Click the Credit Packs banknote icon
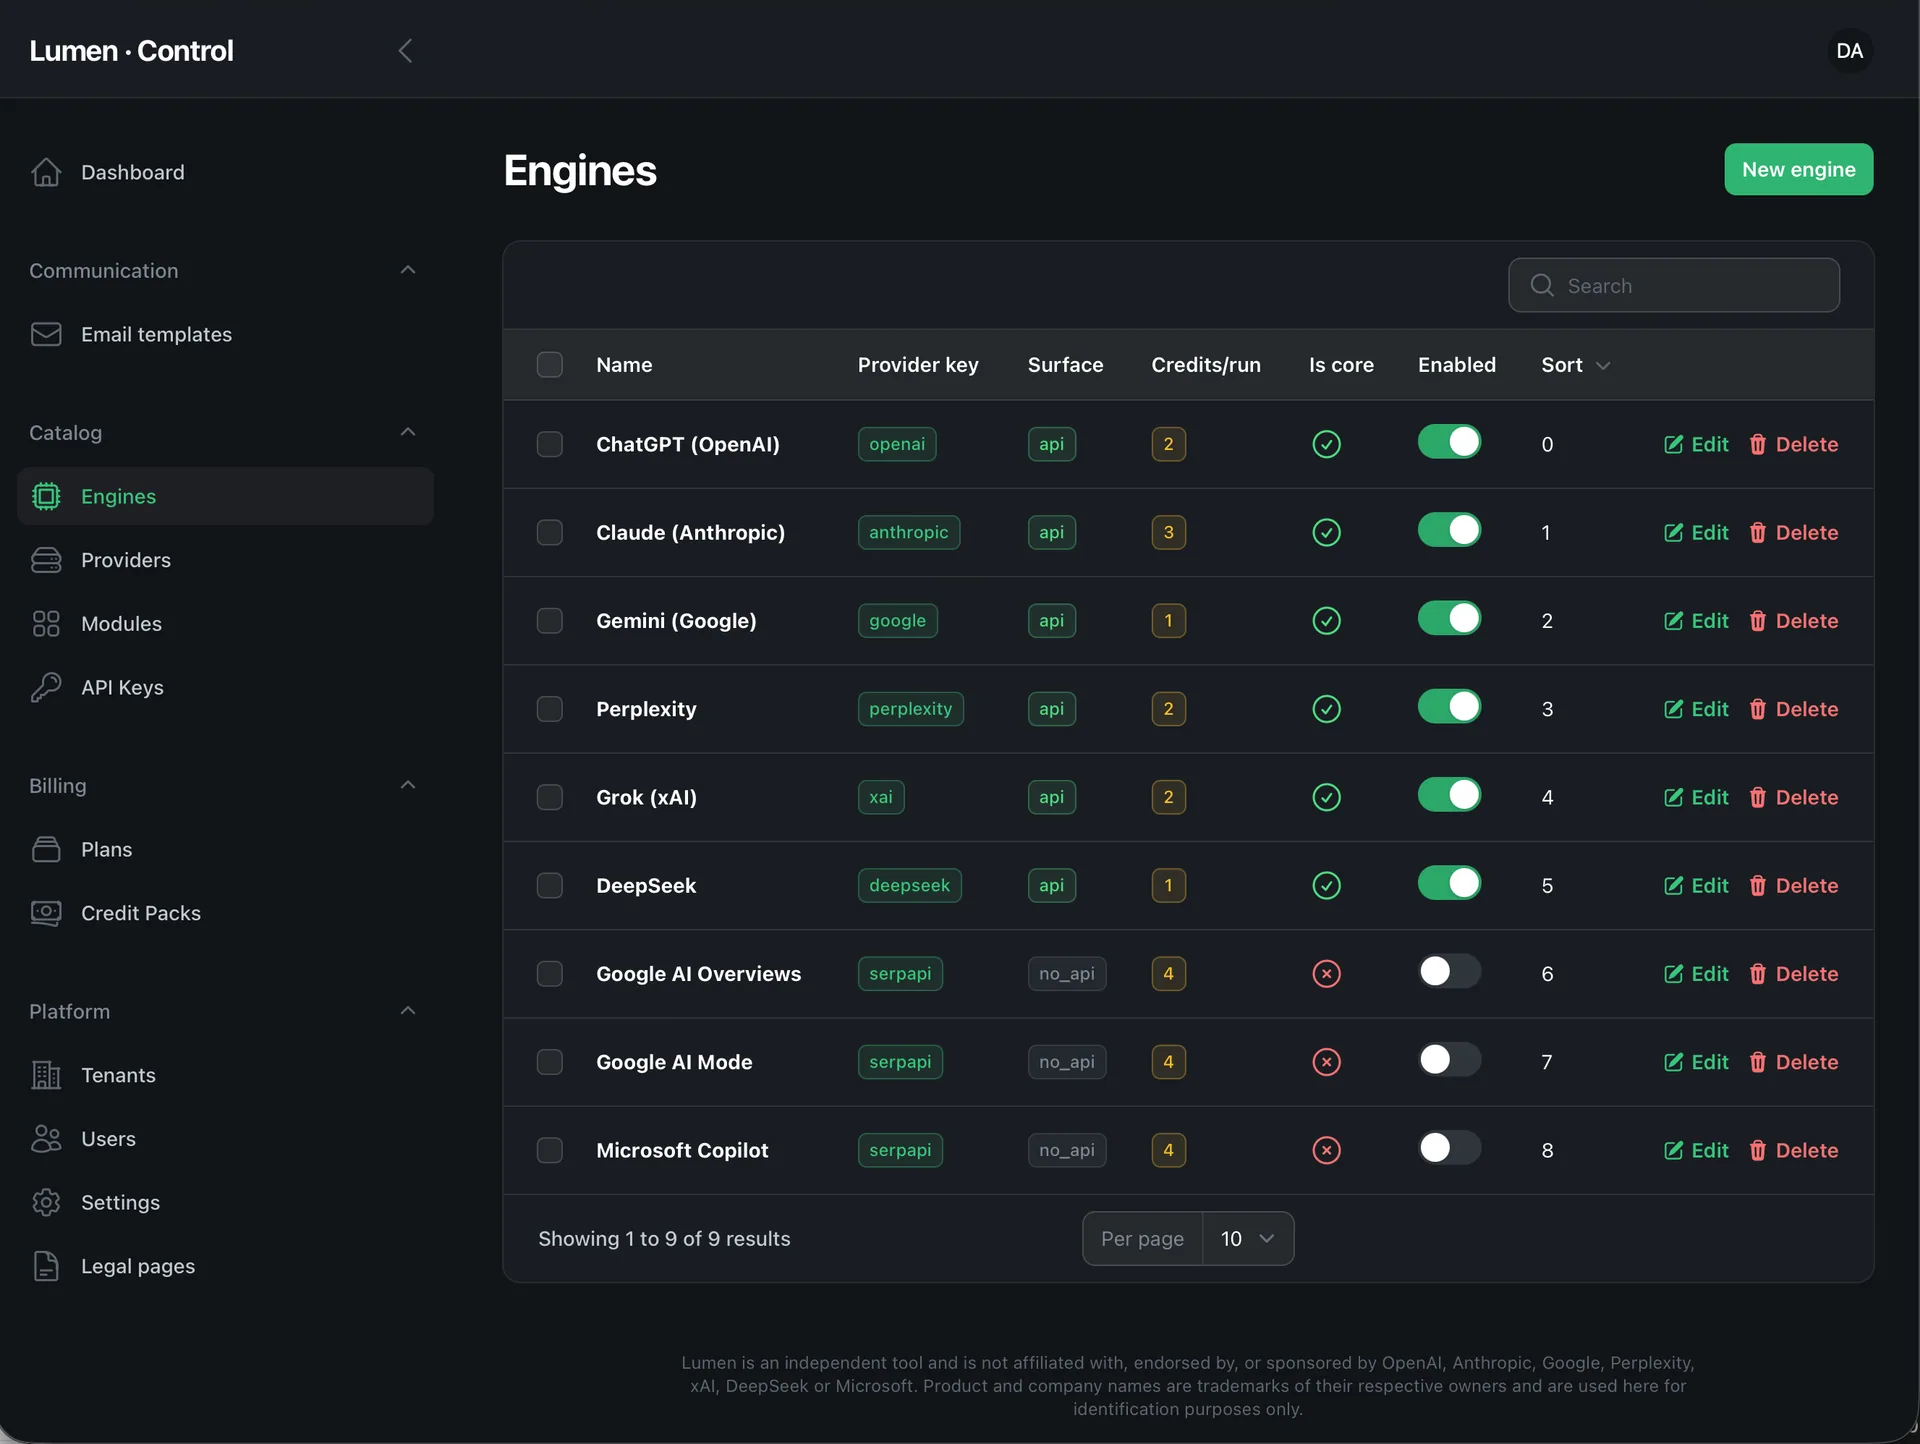Screen dimensions: 1920x1444 pos(46,913)
